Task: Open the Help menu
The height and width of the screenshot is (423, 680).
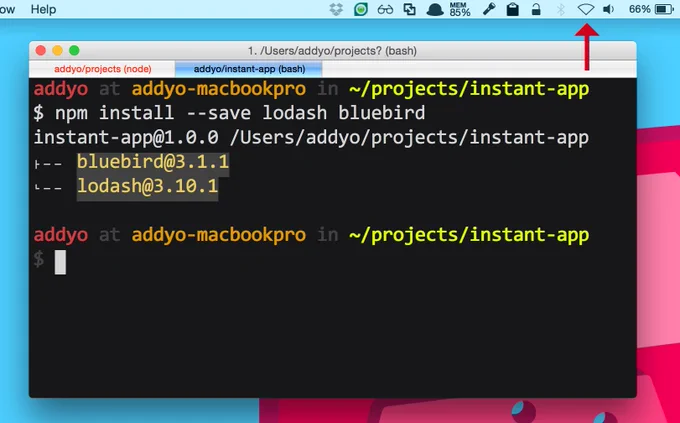Action: (x=43, y=9)
